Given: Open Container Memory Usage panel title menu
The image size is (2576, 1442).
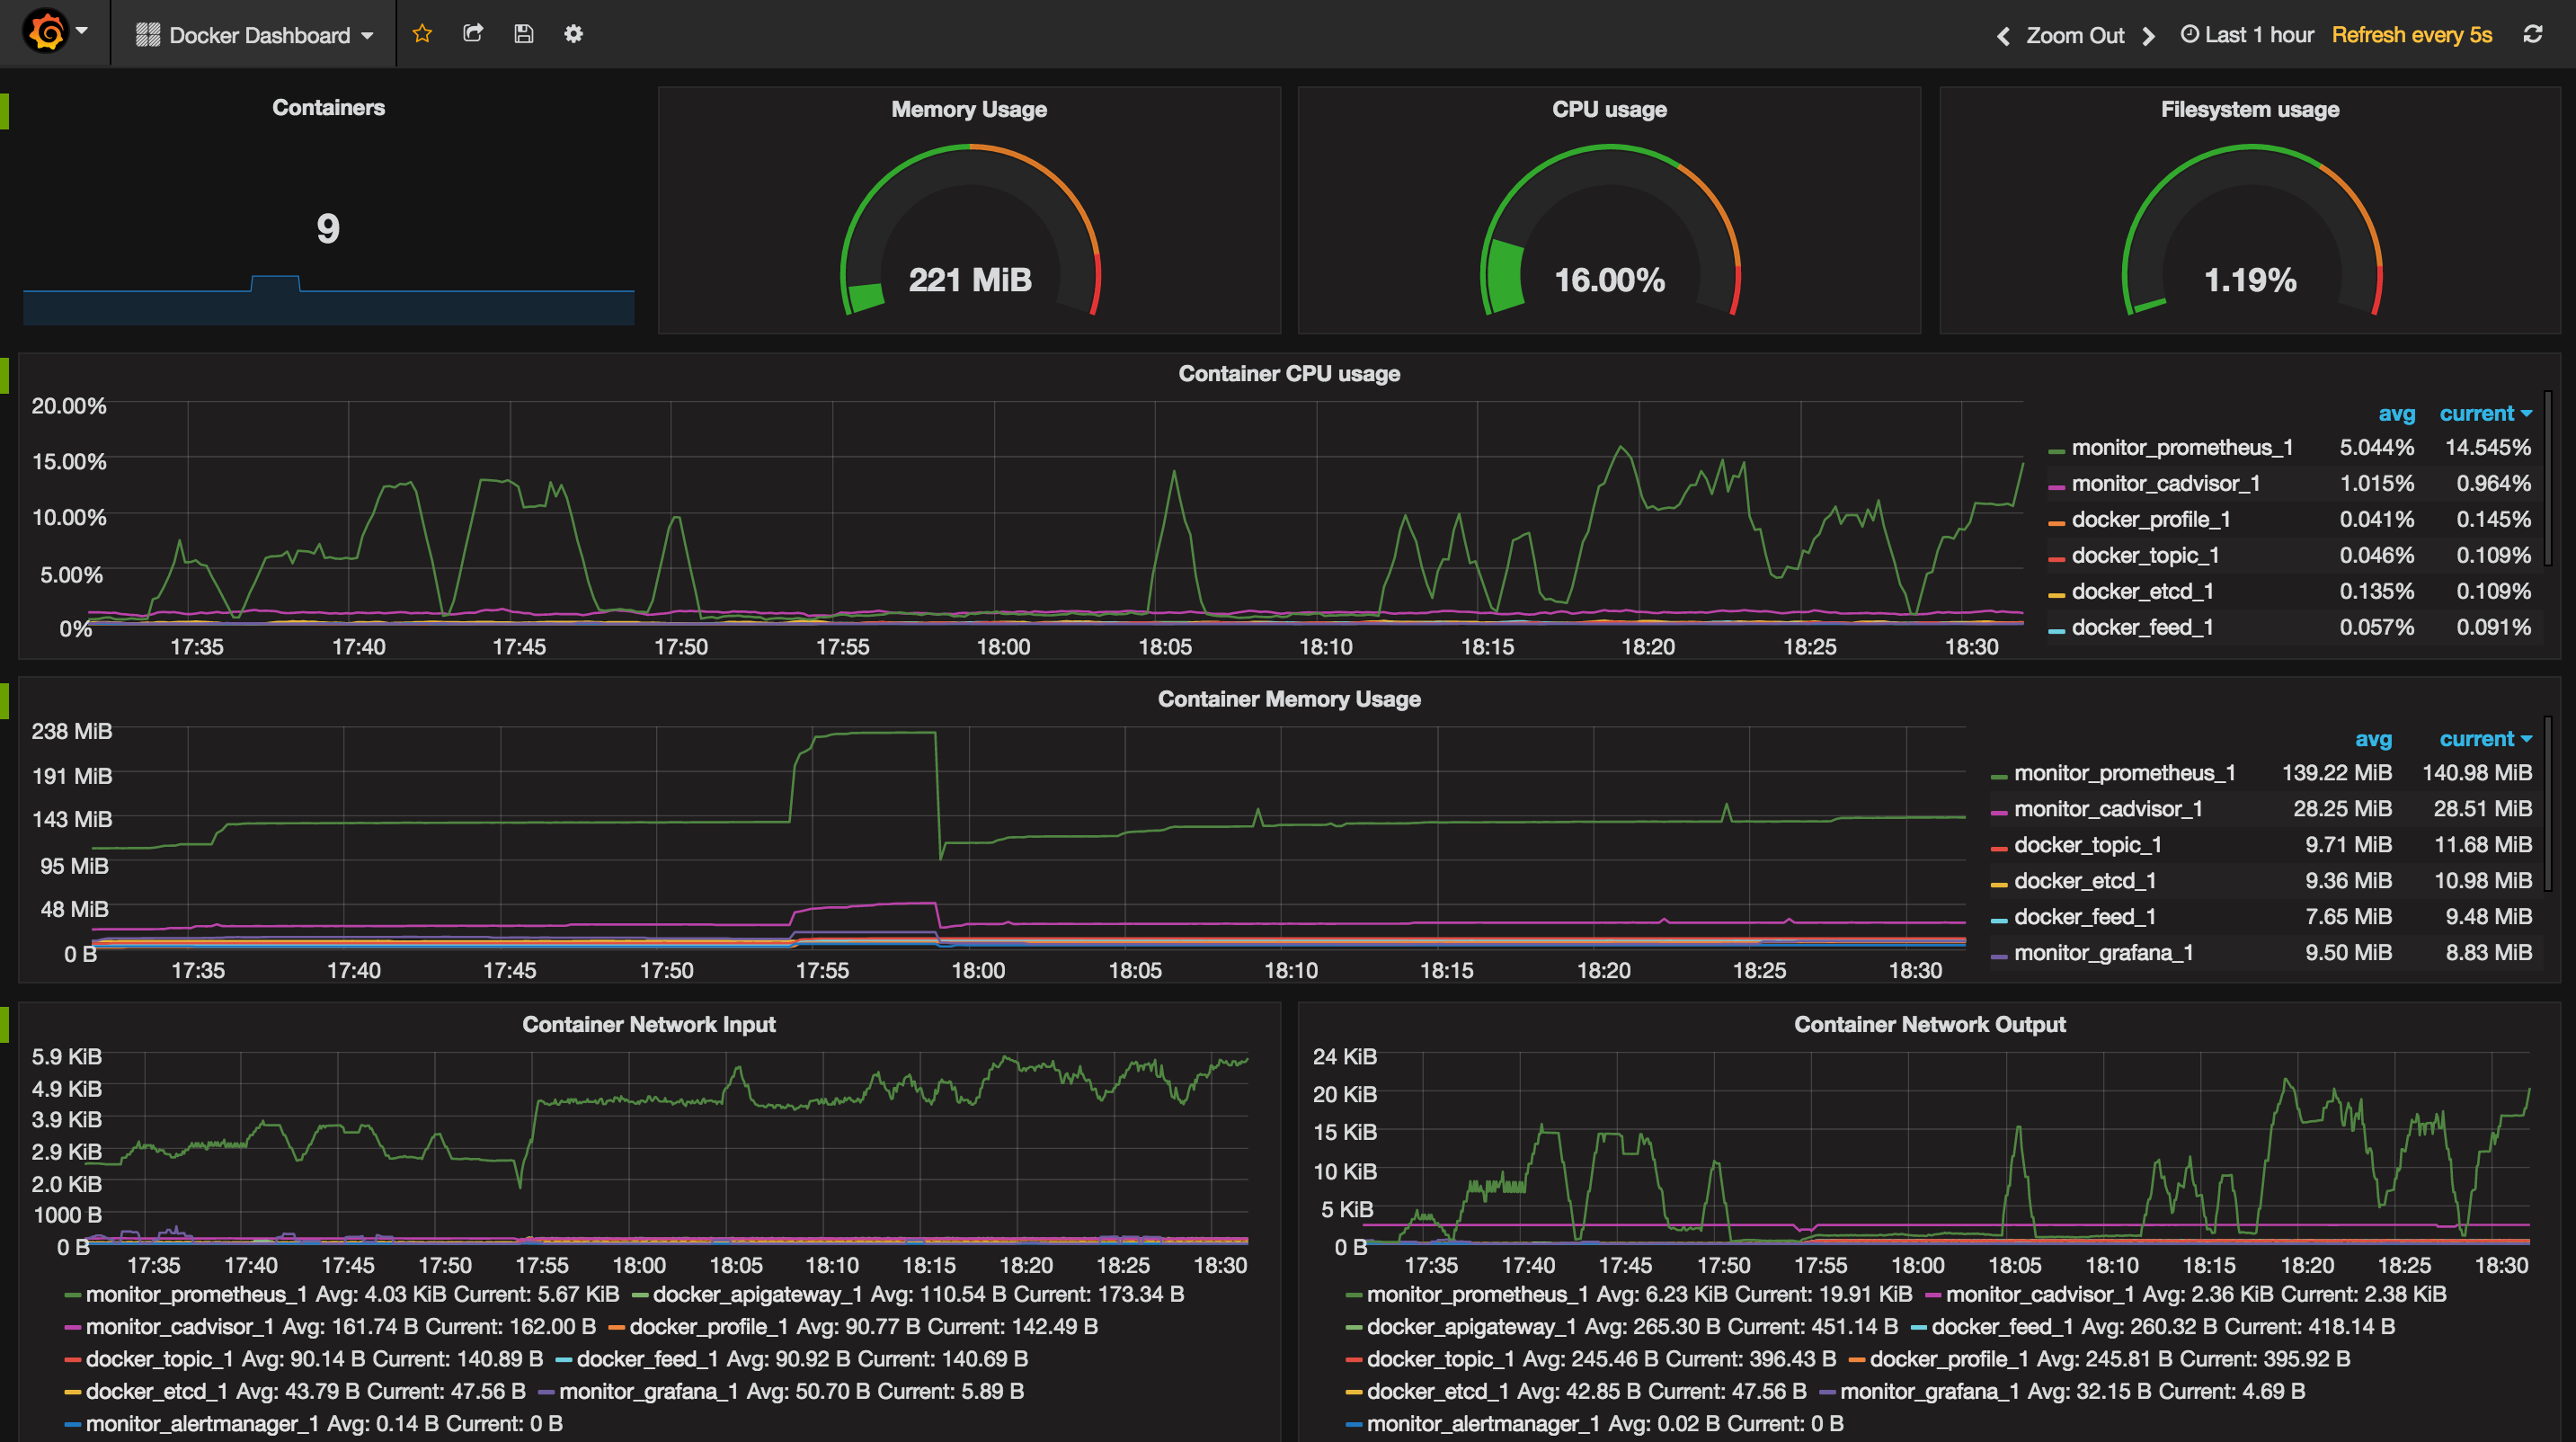Looking at the screenshot, I should click(1288, 699).
